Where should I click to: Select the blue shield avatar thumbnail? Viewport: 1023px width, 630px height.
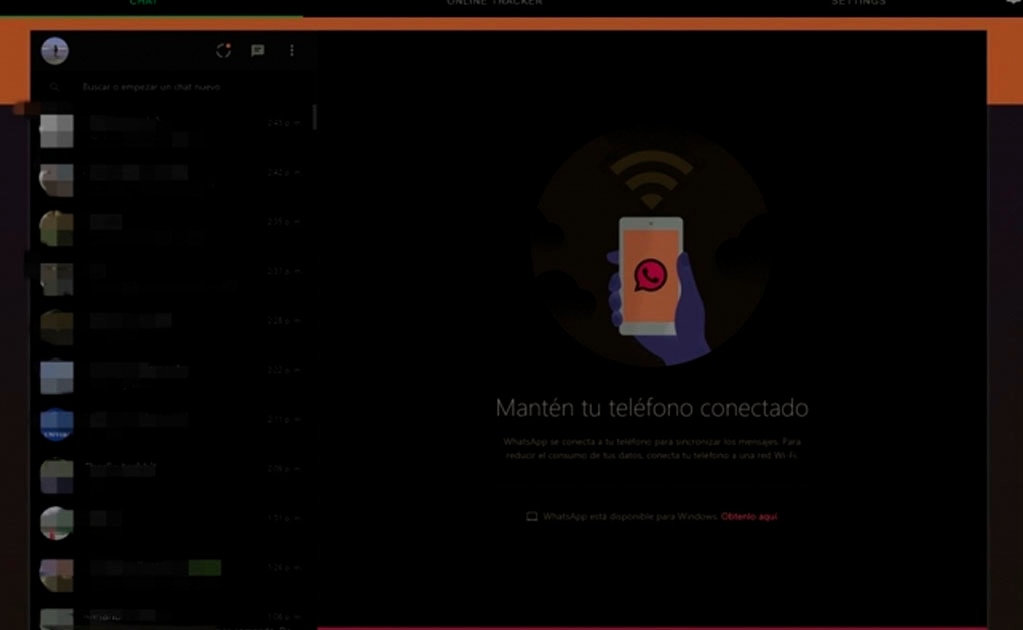[x=56, y=424]
